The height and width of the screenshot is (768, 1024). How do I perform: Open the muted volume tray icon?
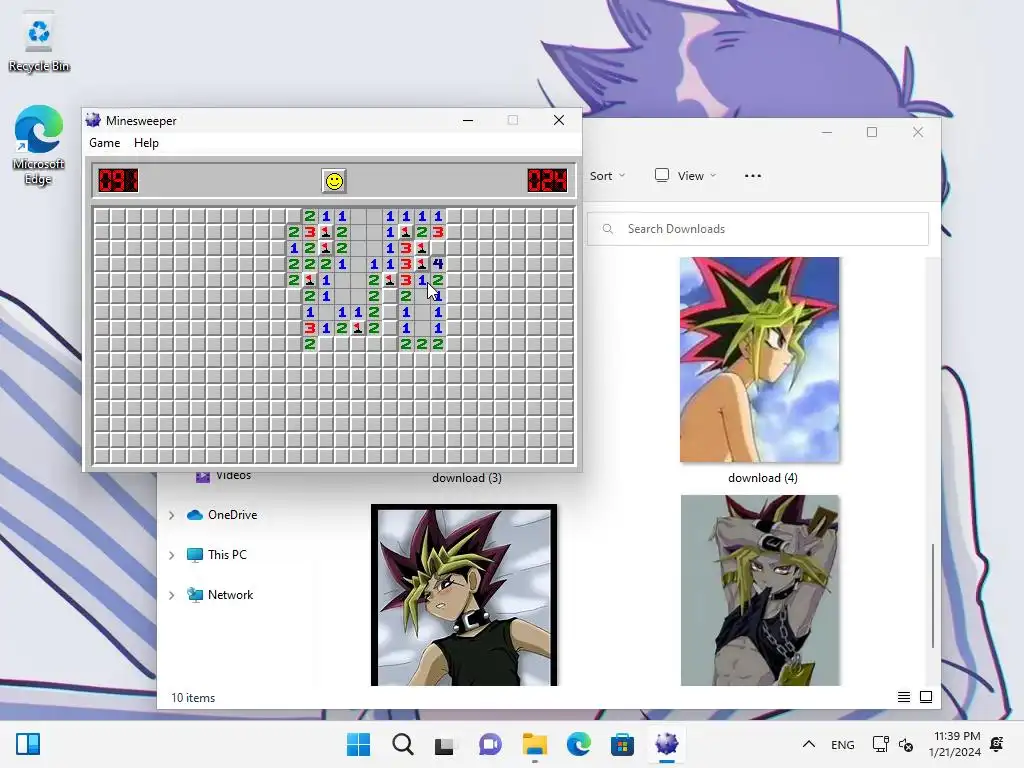(906, 744)
